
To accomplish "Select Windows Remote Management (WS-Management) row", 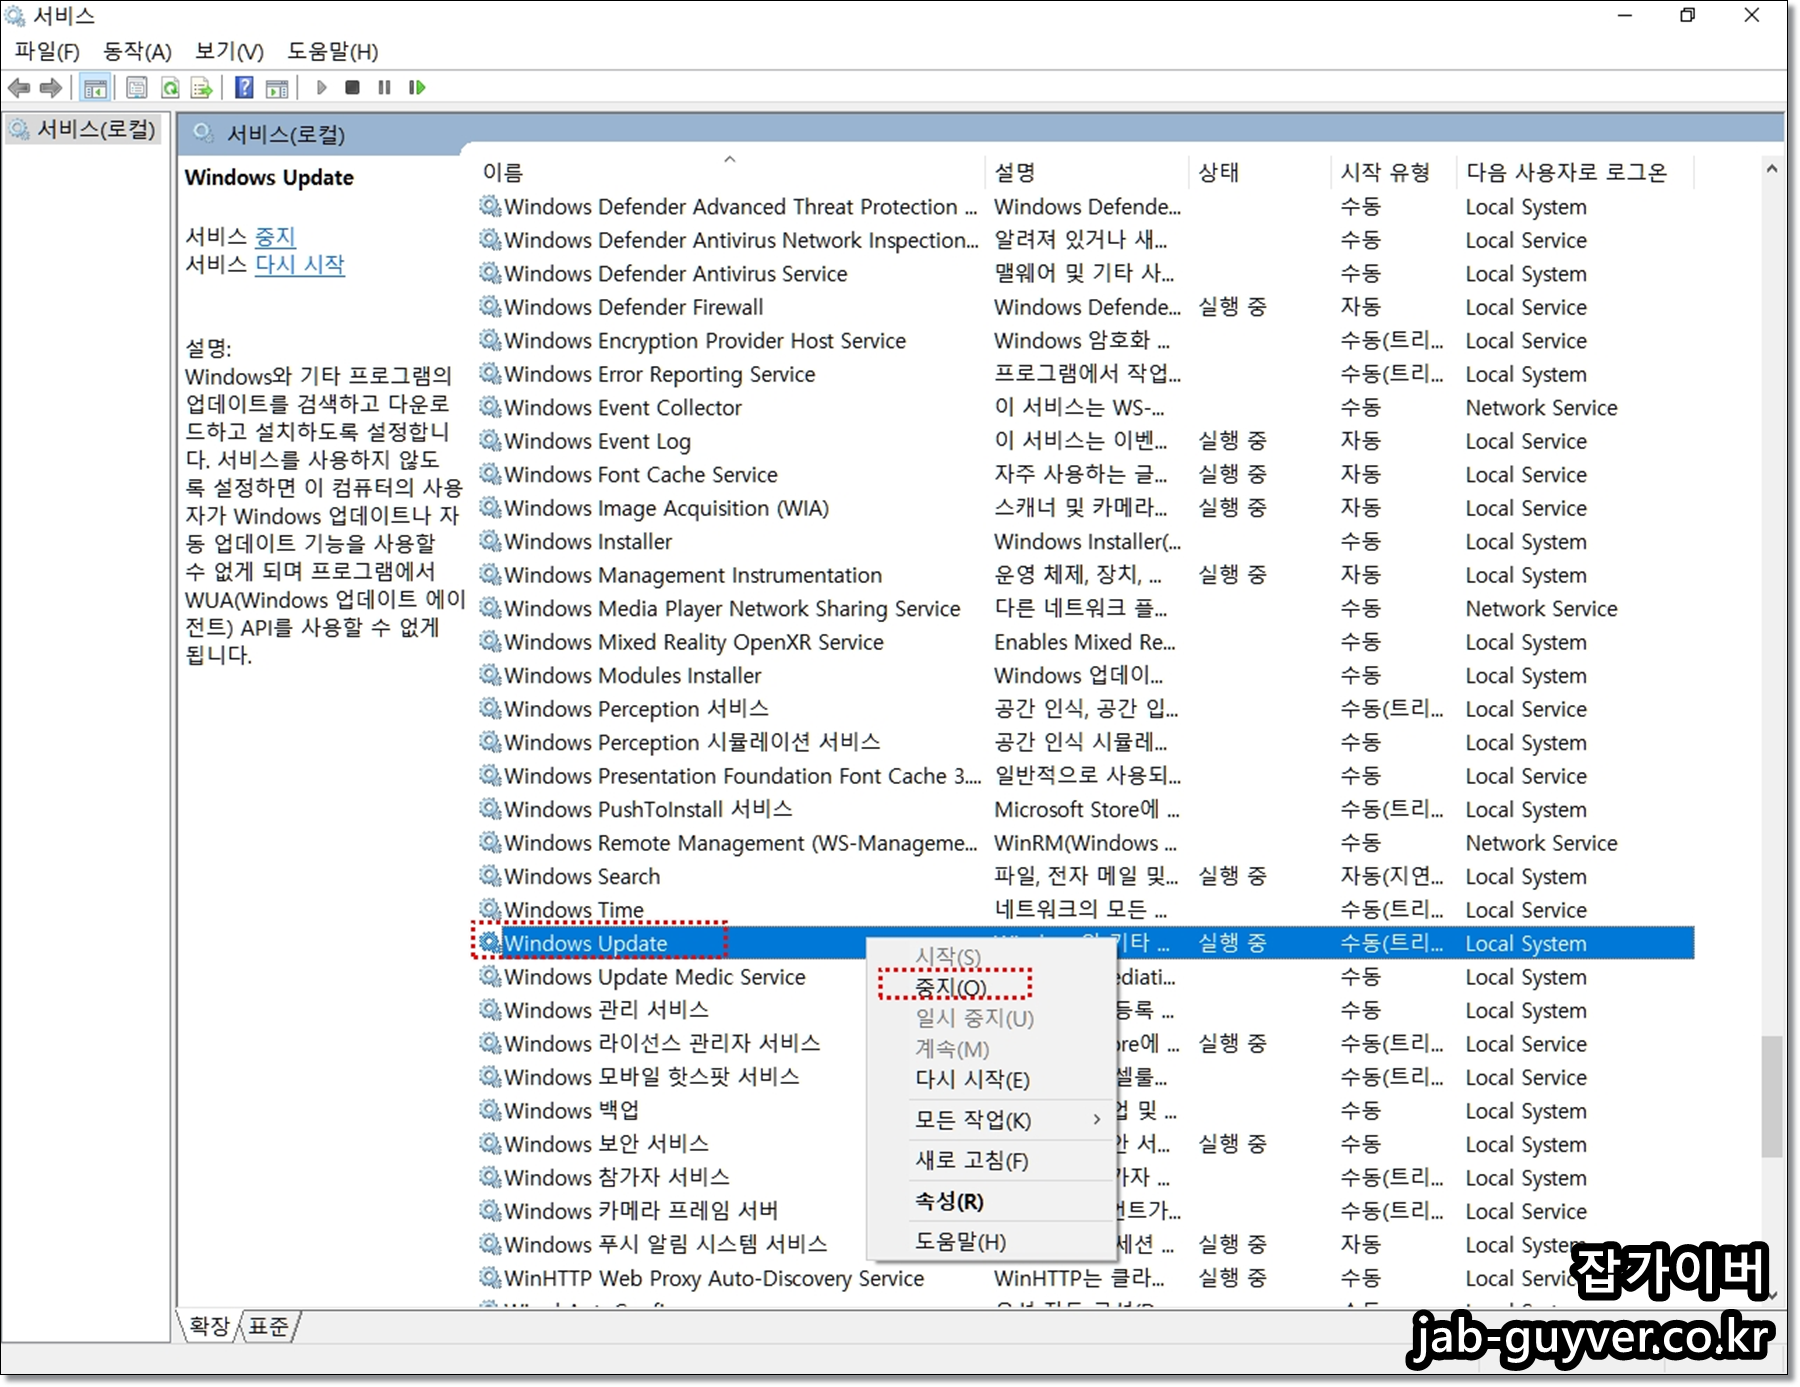I will pyautogui.click(x=1085, y=843).
